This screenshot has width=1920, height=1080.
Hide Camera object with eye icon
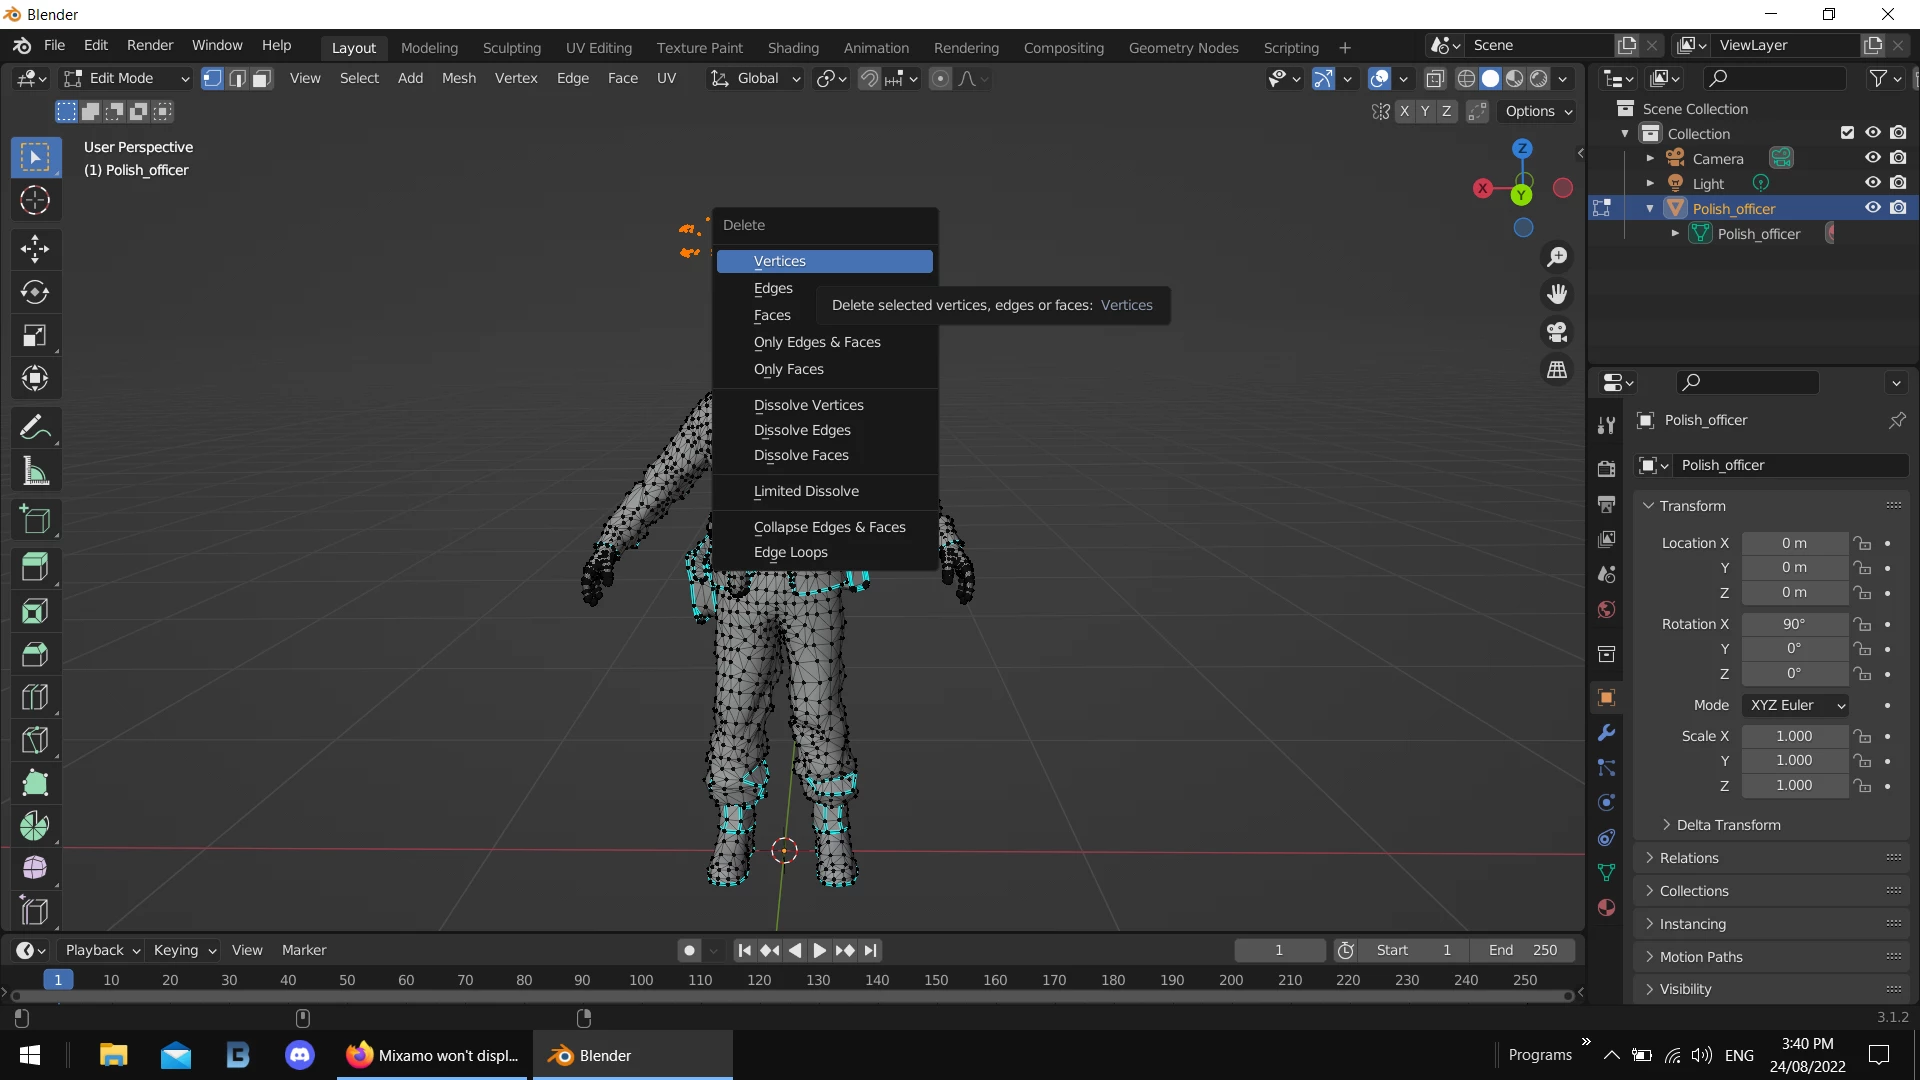coord(1873,158)
